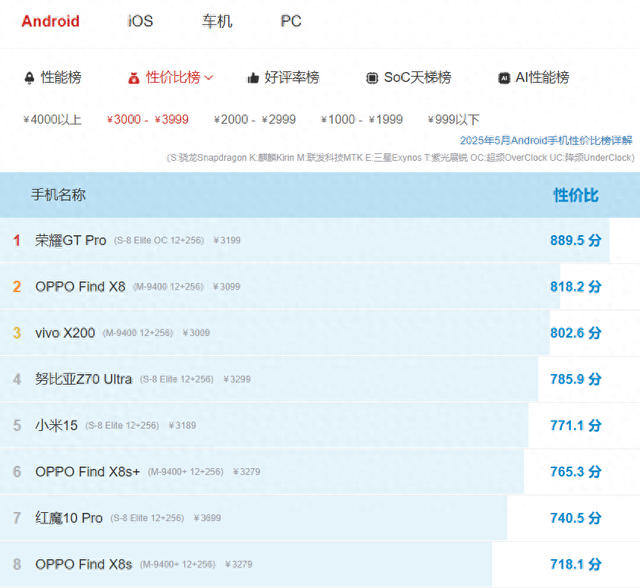640x588 pixels.
Task: Click rank number 2 in the list
Action: click(x=17, y=286)
